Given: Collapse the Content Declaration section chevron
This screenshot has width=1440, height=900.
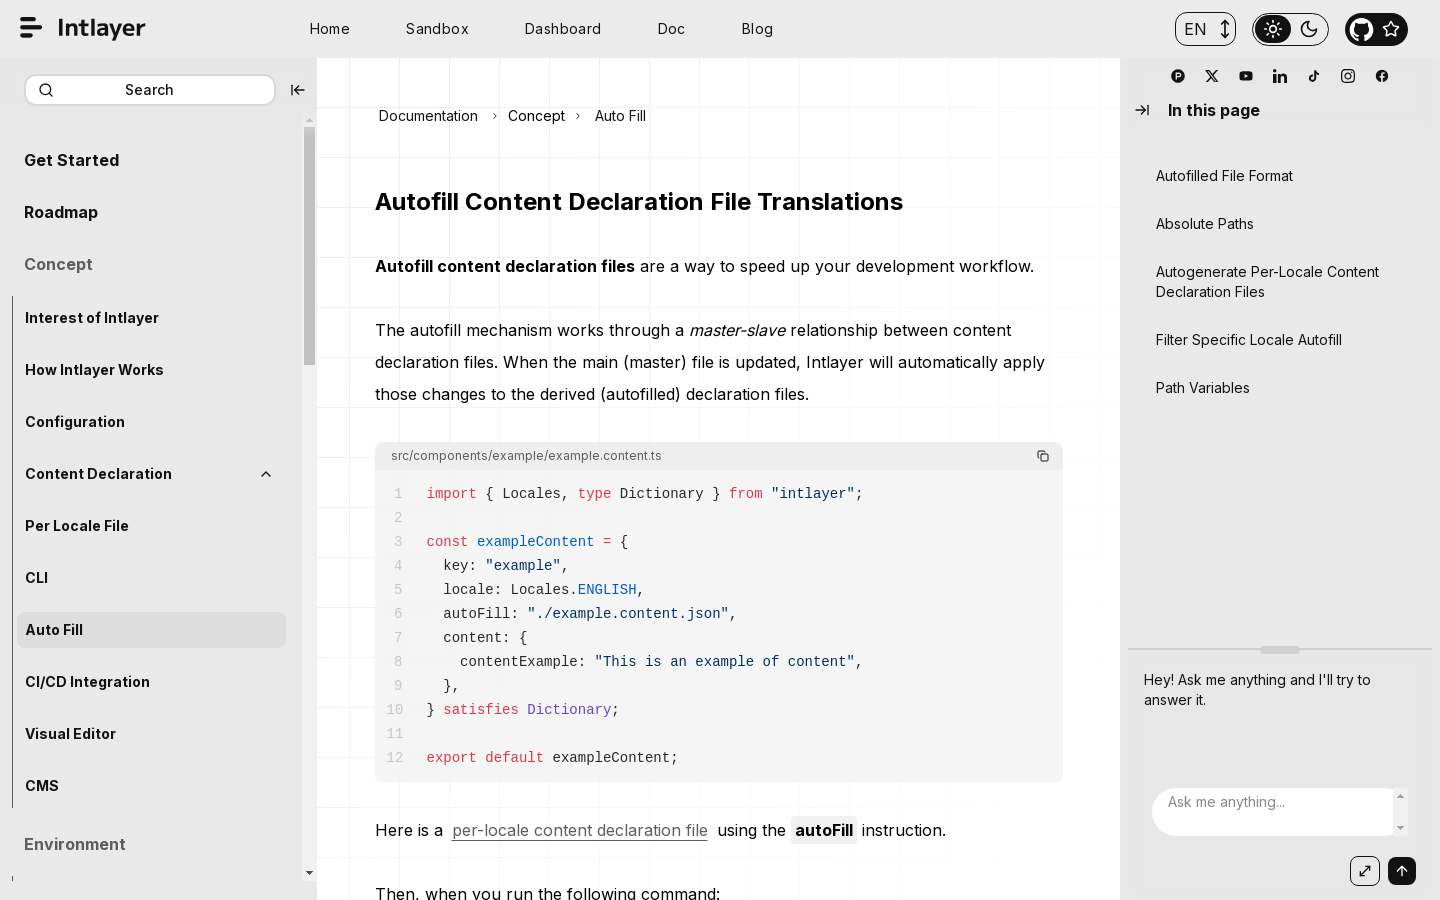Looking at the screenshot, I should (266, 474).
